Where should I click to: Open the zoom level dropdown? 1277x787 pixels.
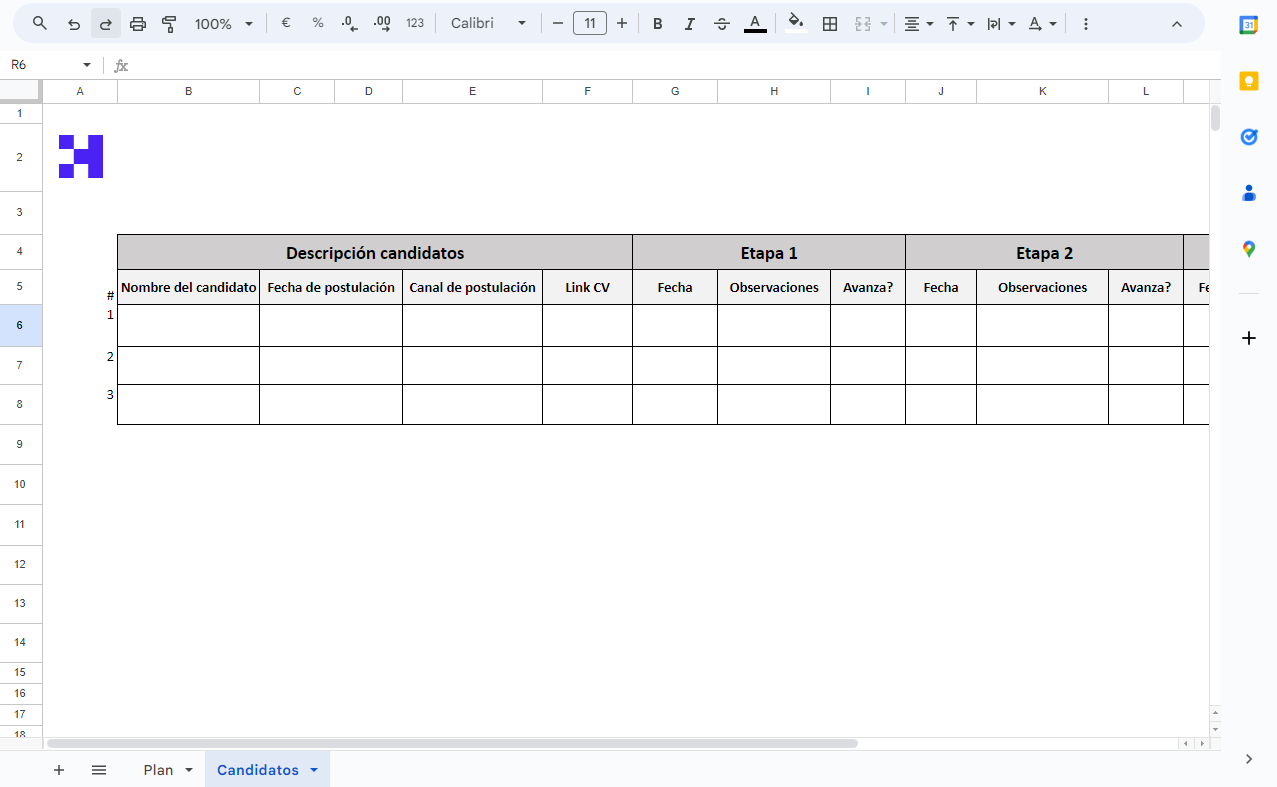tap(221, 22)
